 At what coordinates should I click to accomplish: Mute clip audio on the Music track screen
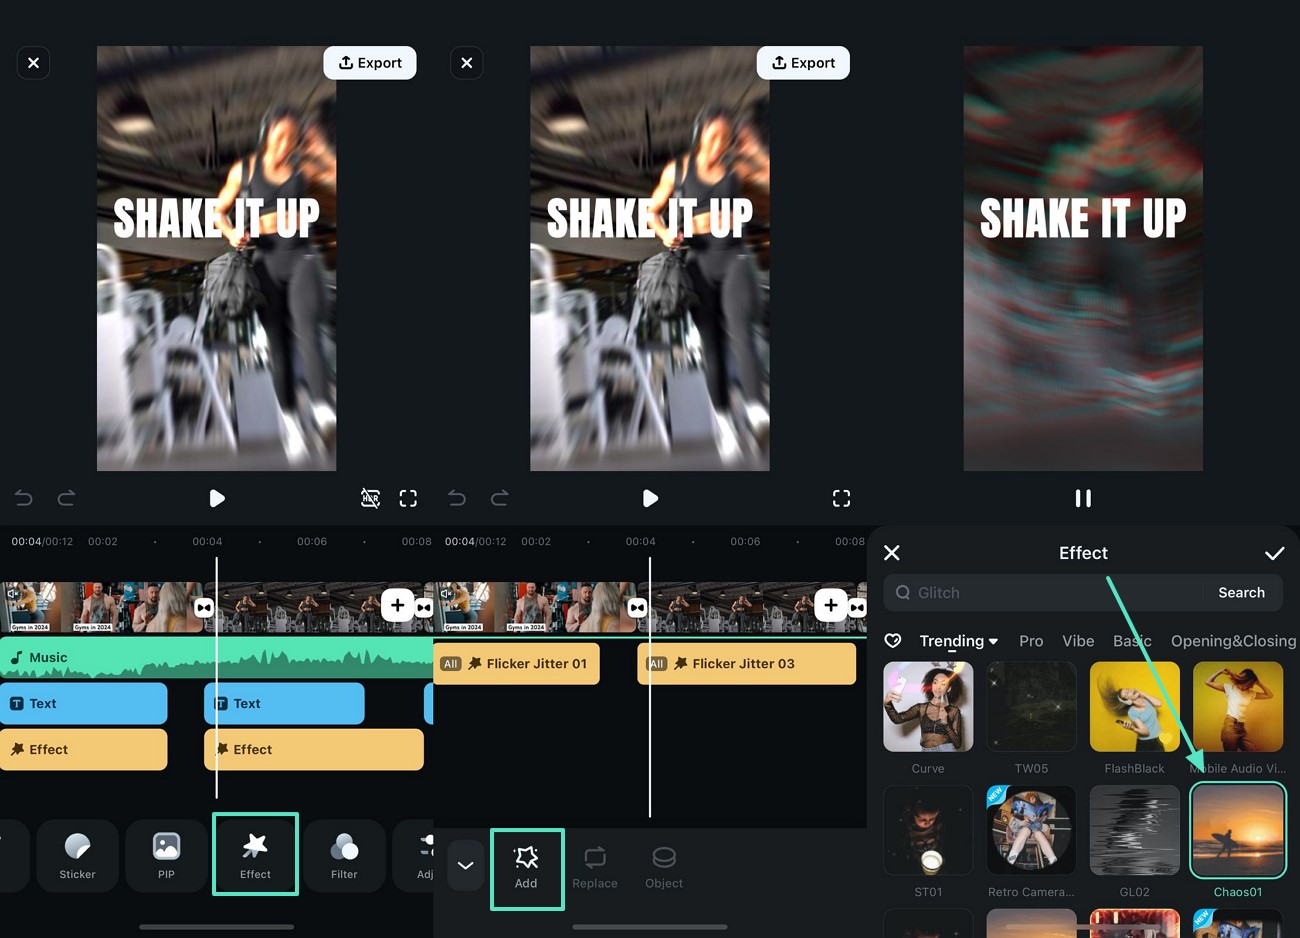coord(13,593)
